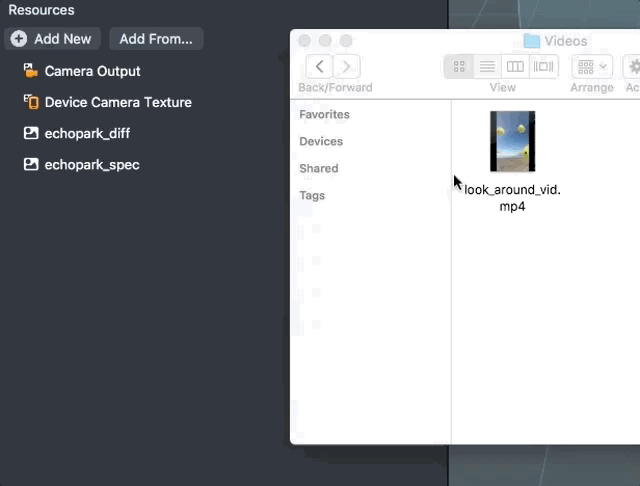Select the echopark_diff resource name
The width and height of the screenshot is (640, 486).
coord(87,133)
